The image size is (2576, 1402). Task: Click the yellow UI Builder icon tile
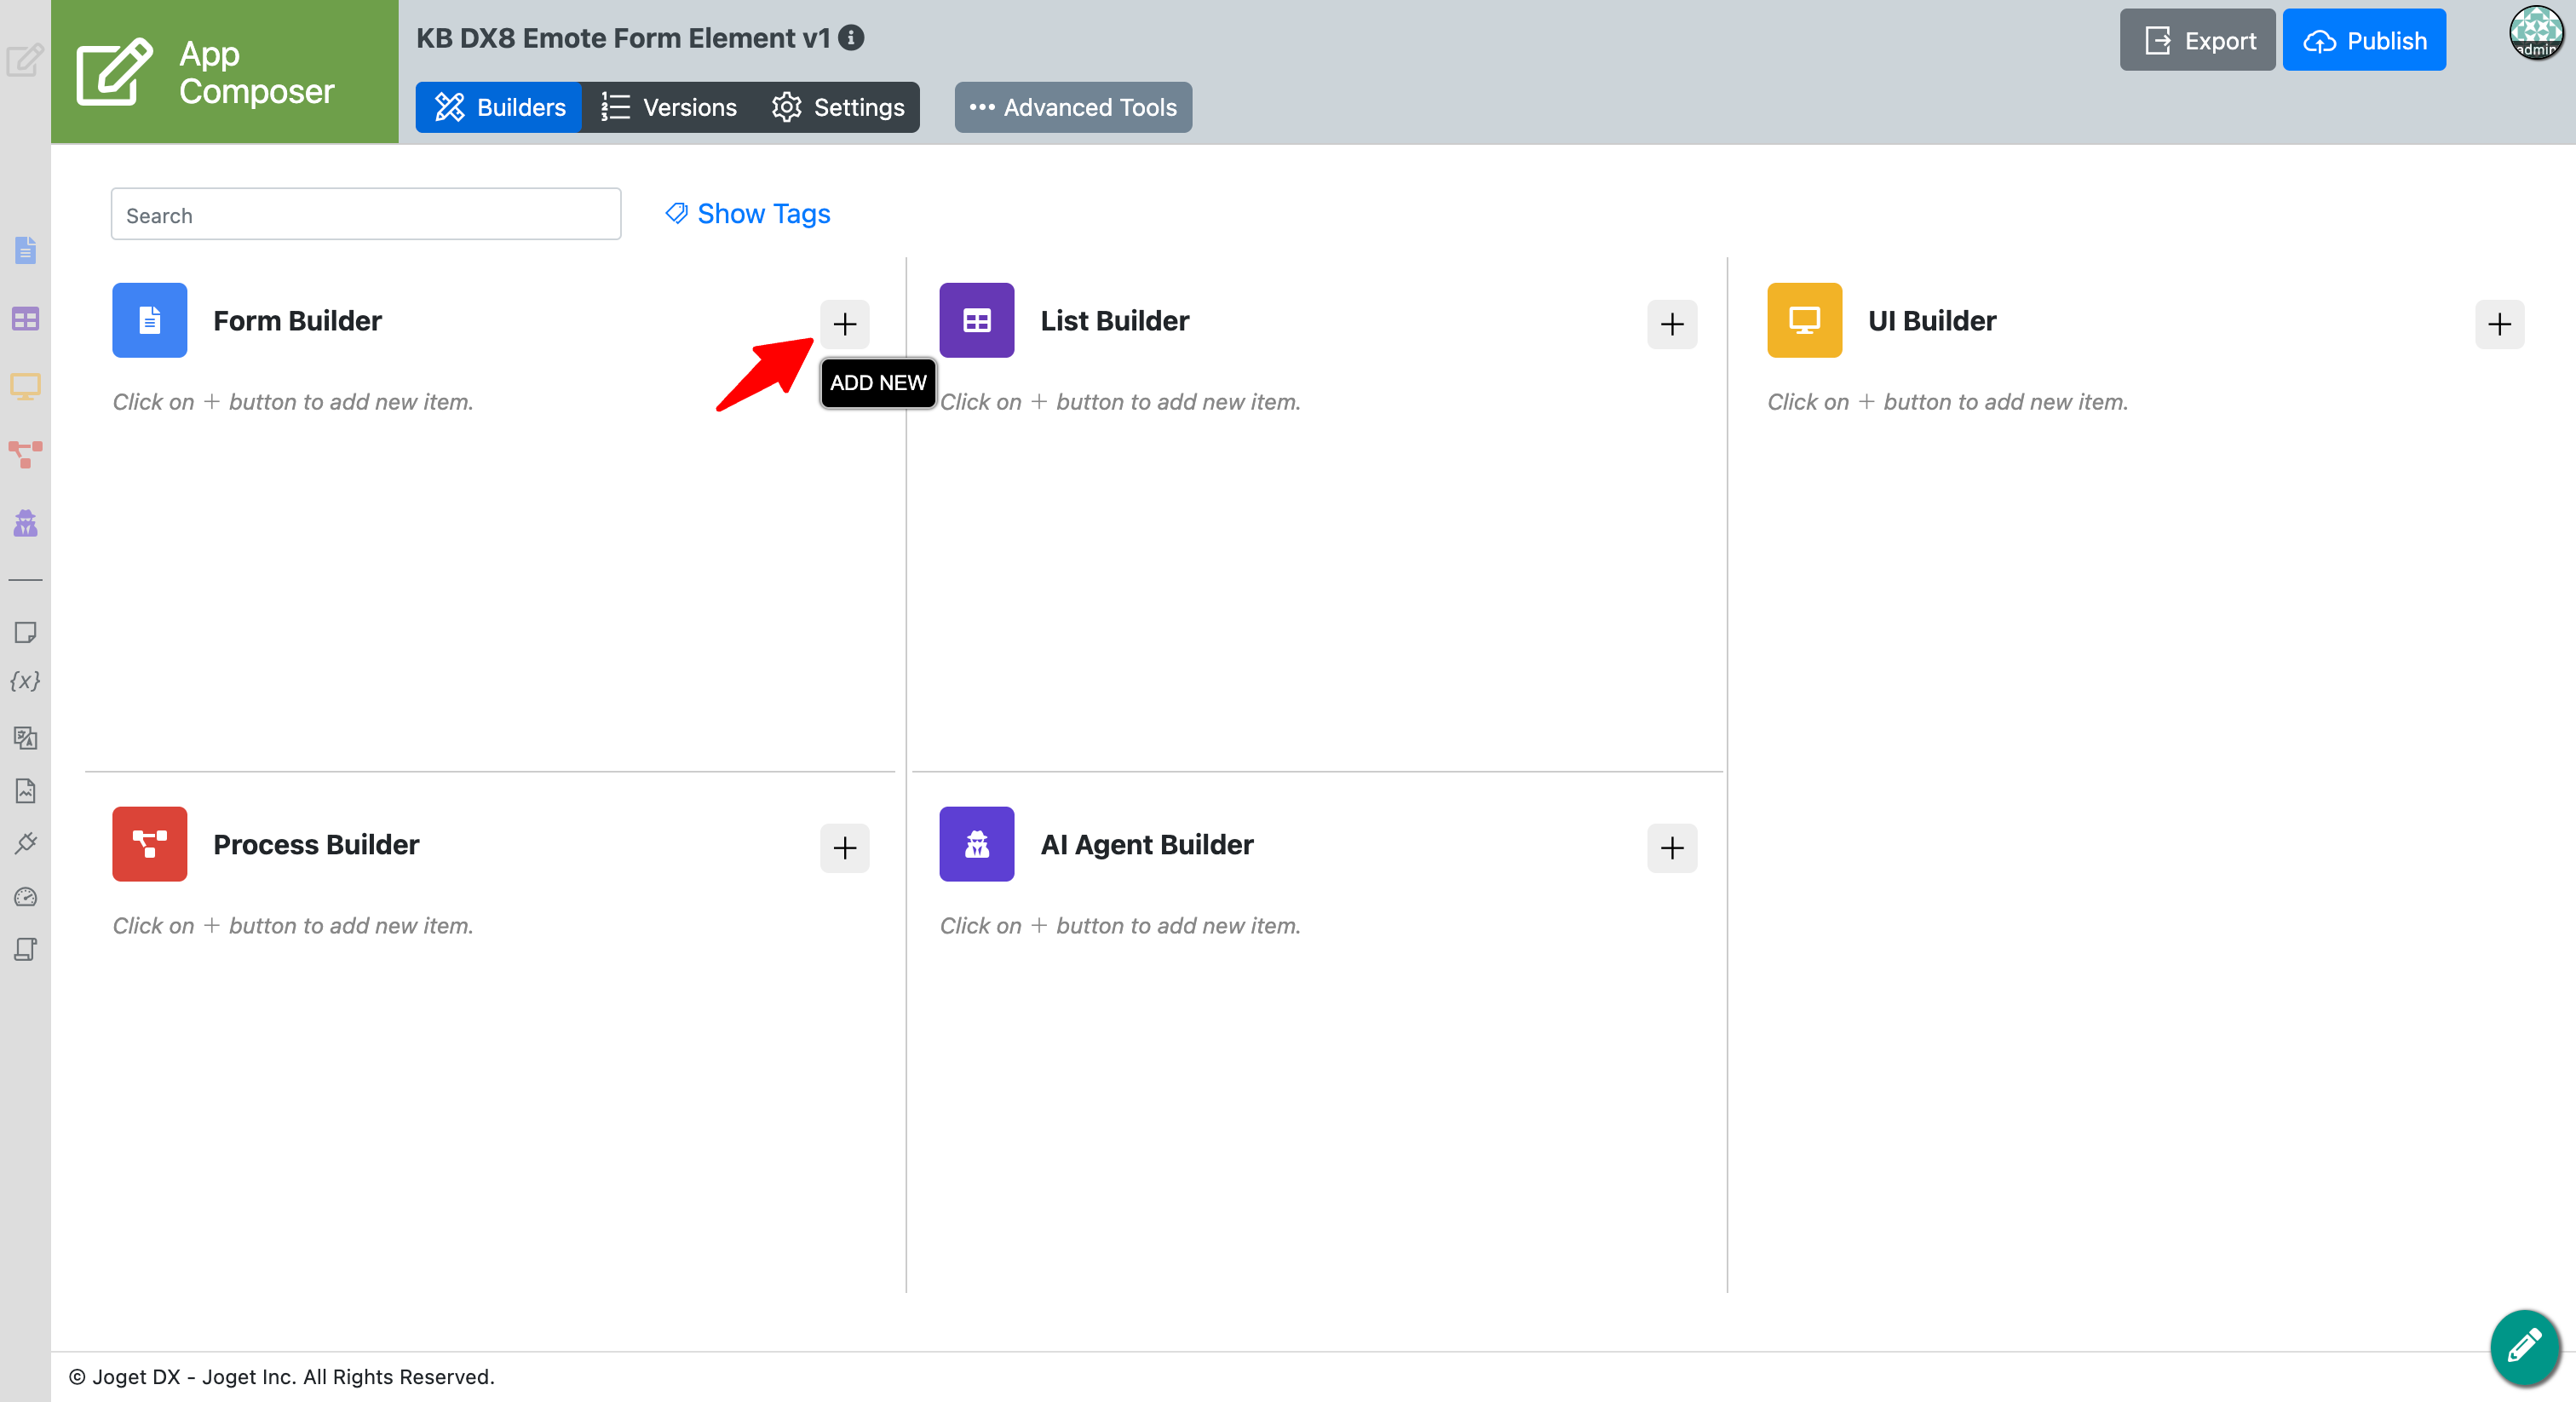coord(1804,320)
